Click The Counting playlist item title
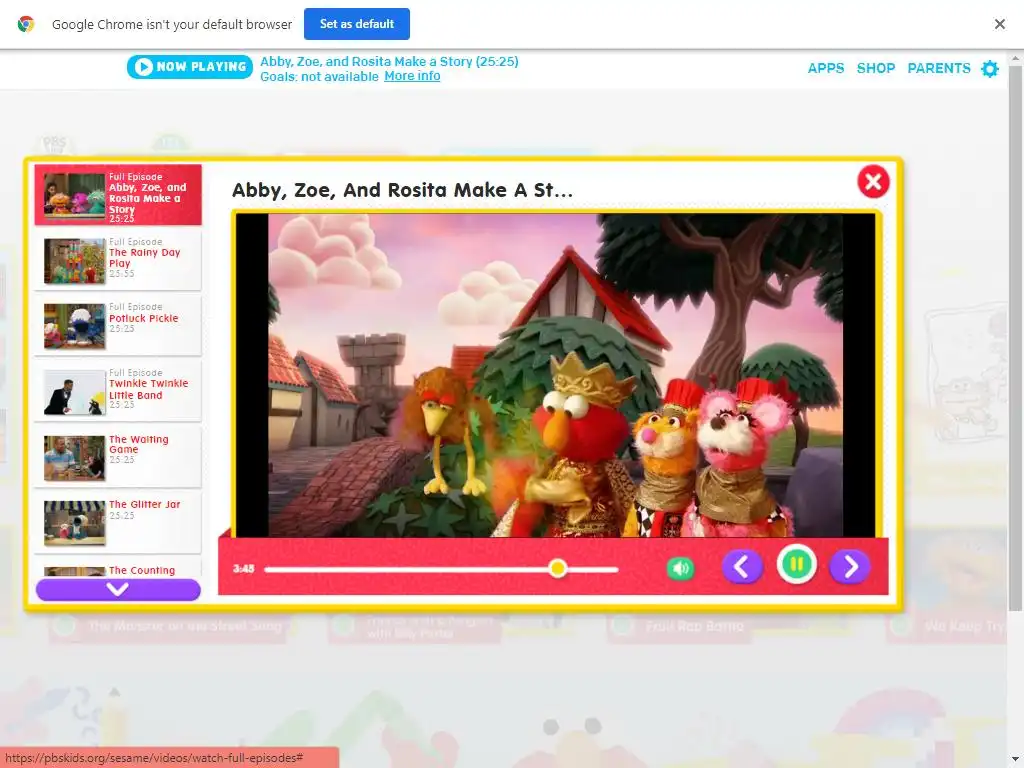The image size is (1024, 768). click(142, 570)
